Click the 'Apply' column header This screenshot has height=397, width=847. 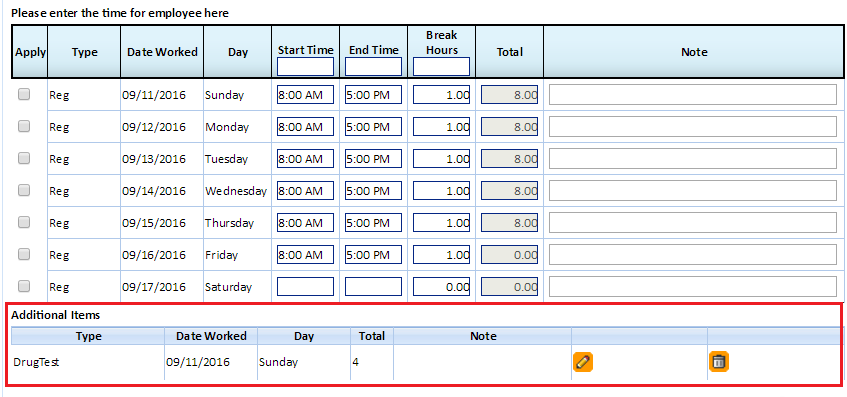[x=30, y=52]
